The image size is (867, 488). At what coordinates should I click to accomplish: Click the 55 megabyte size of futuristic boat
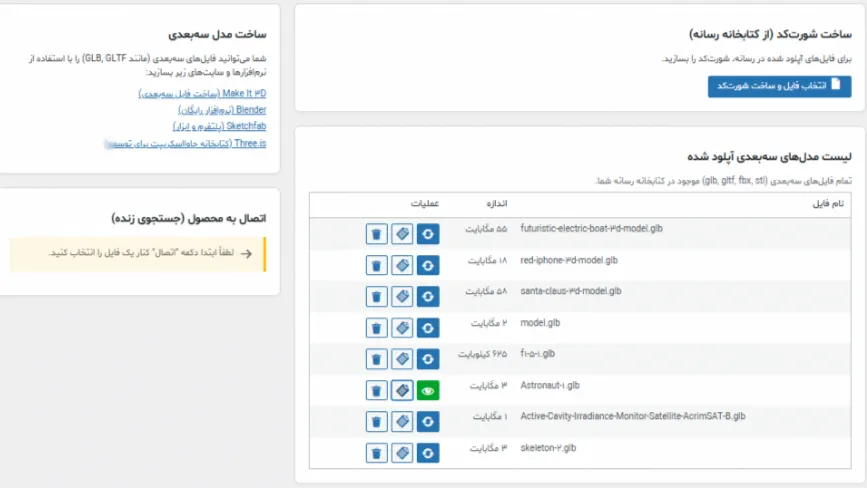(x=486, y=229)
